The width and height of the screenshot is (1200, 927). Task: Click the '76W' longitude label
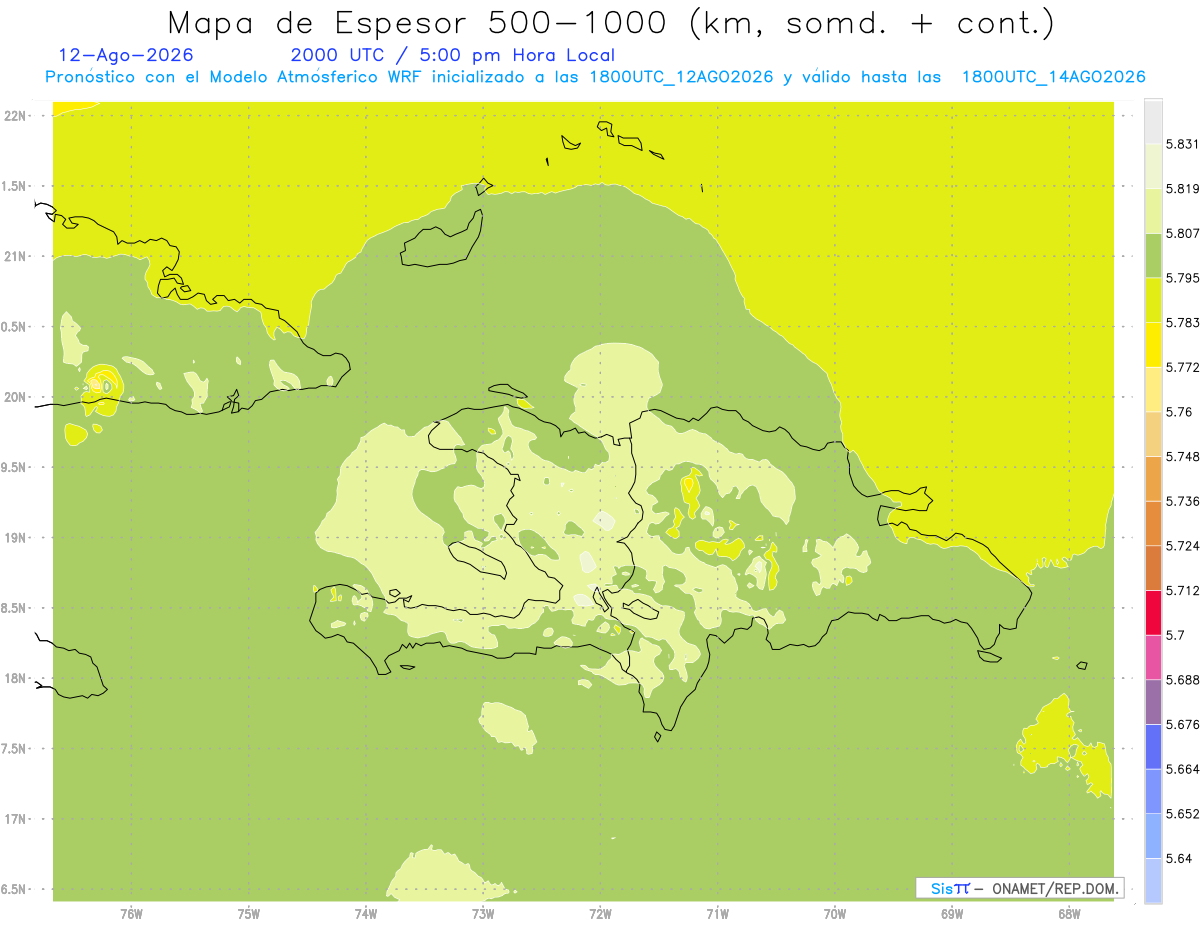131,913
